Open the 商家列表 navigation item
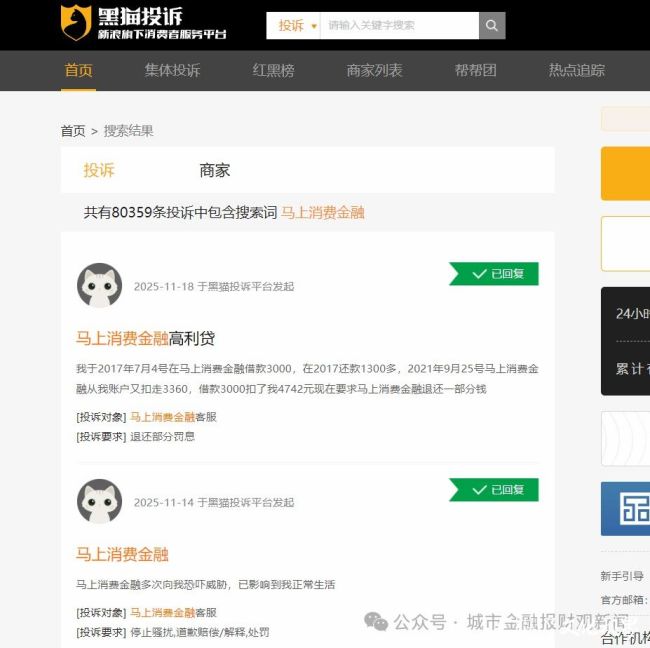Viewport: 650px width, 648px height. [374, 70]
